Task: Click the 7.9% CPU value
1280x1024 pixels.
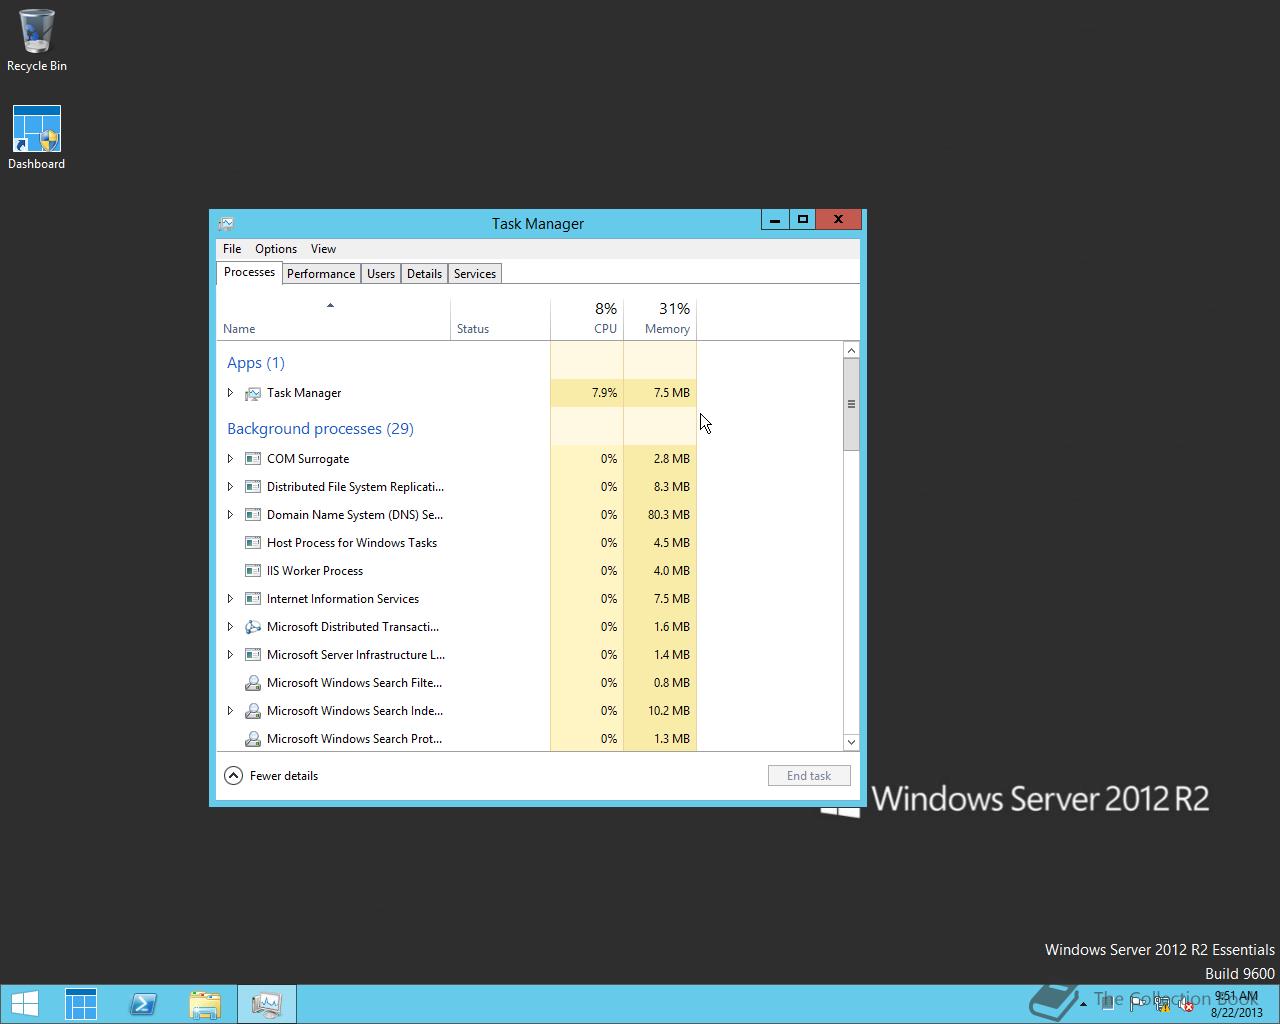Action: 604,393
